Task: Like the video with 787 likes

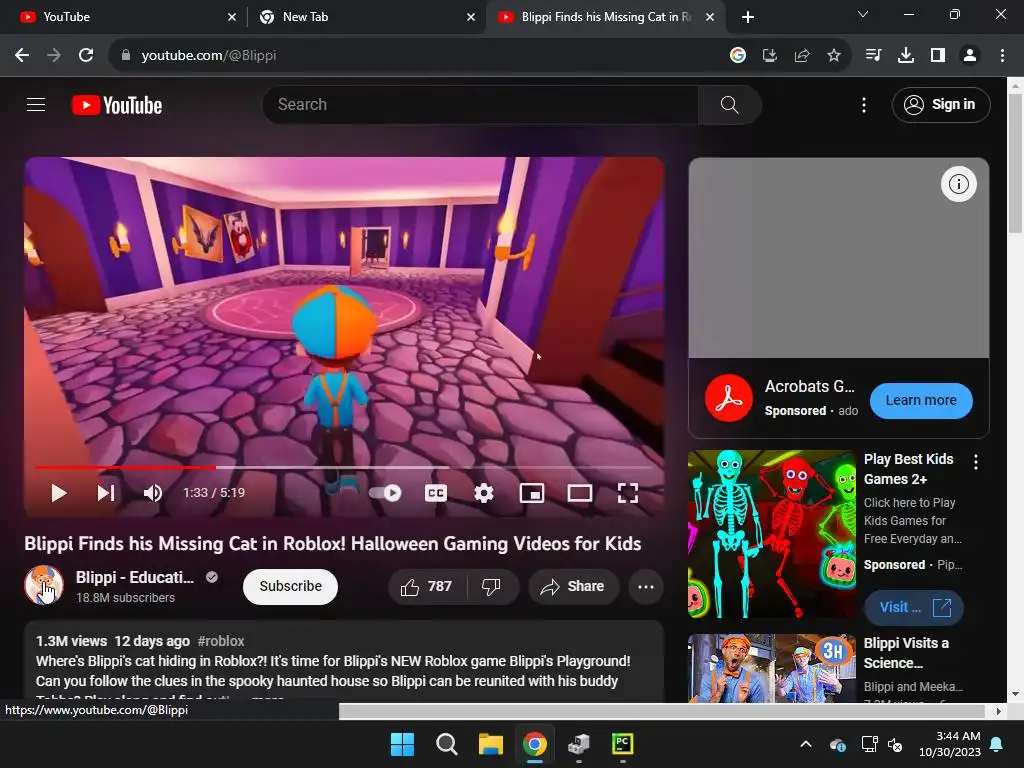Action: coord(427,586)
